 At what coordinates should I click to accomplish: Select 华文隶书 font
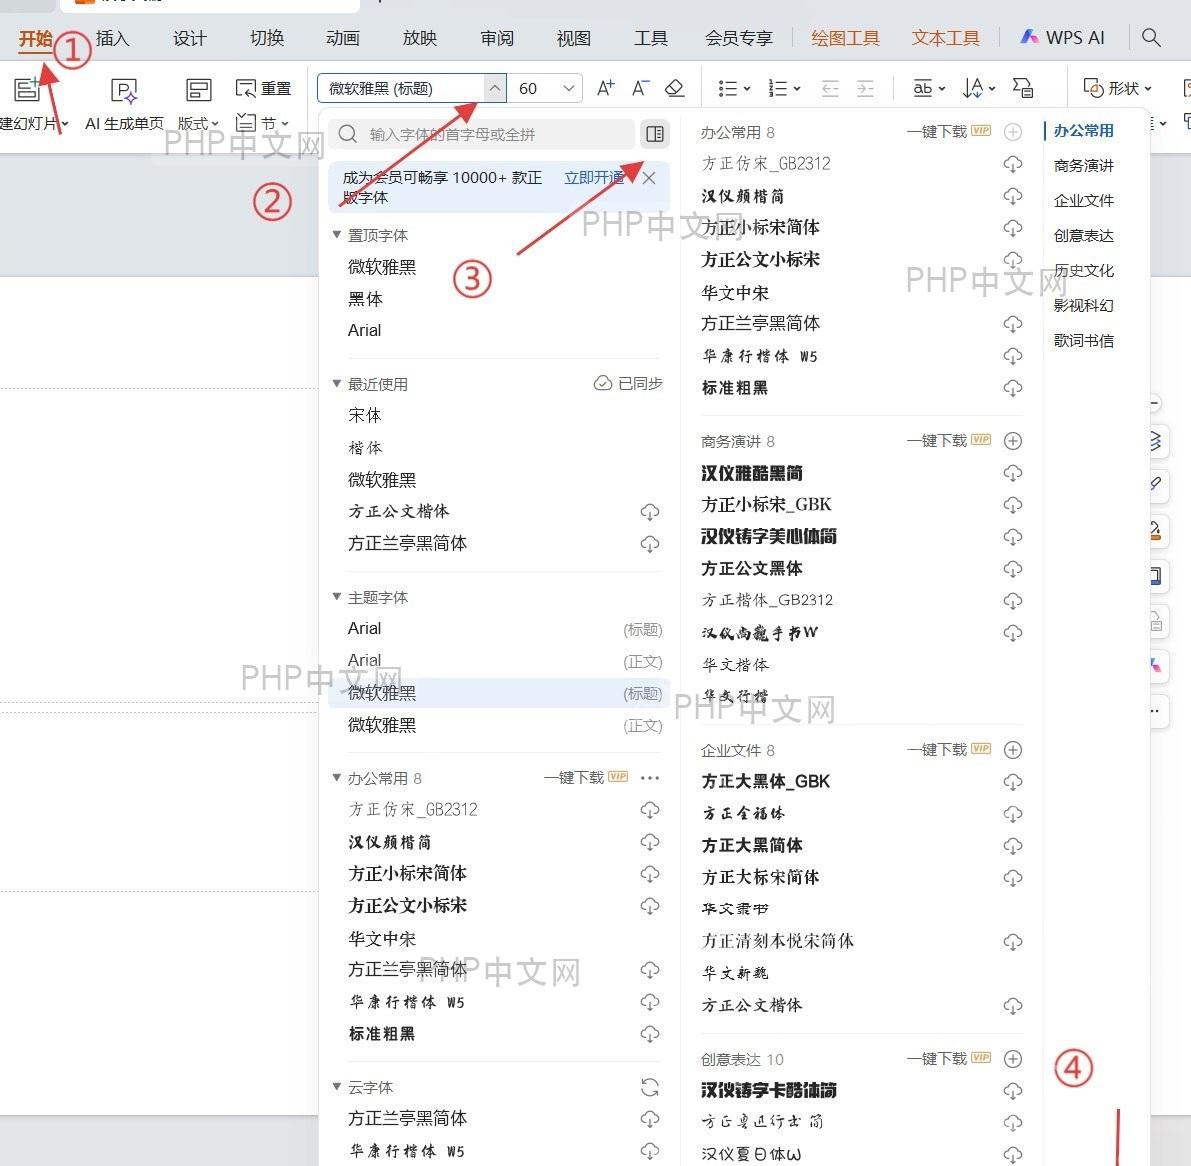point(735,908)
